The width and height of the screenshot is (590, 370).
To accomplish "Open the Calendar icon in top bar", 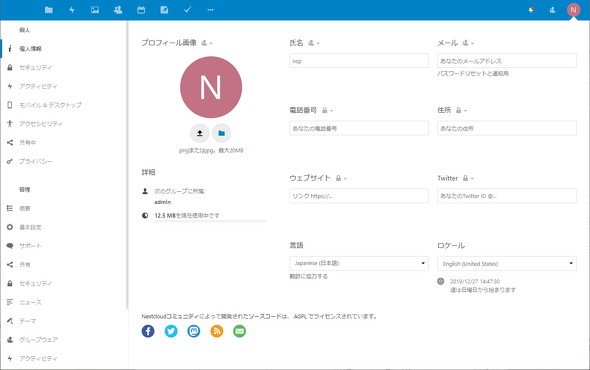I will [x=141, y=10].
